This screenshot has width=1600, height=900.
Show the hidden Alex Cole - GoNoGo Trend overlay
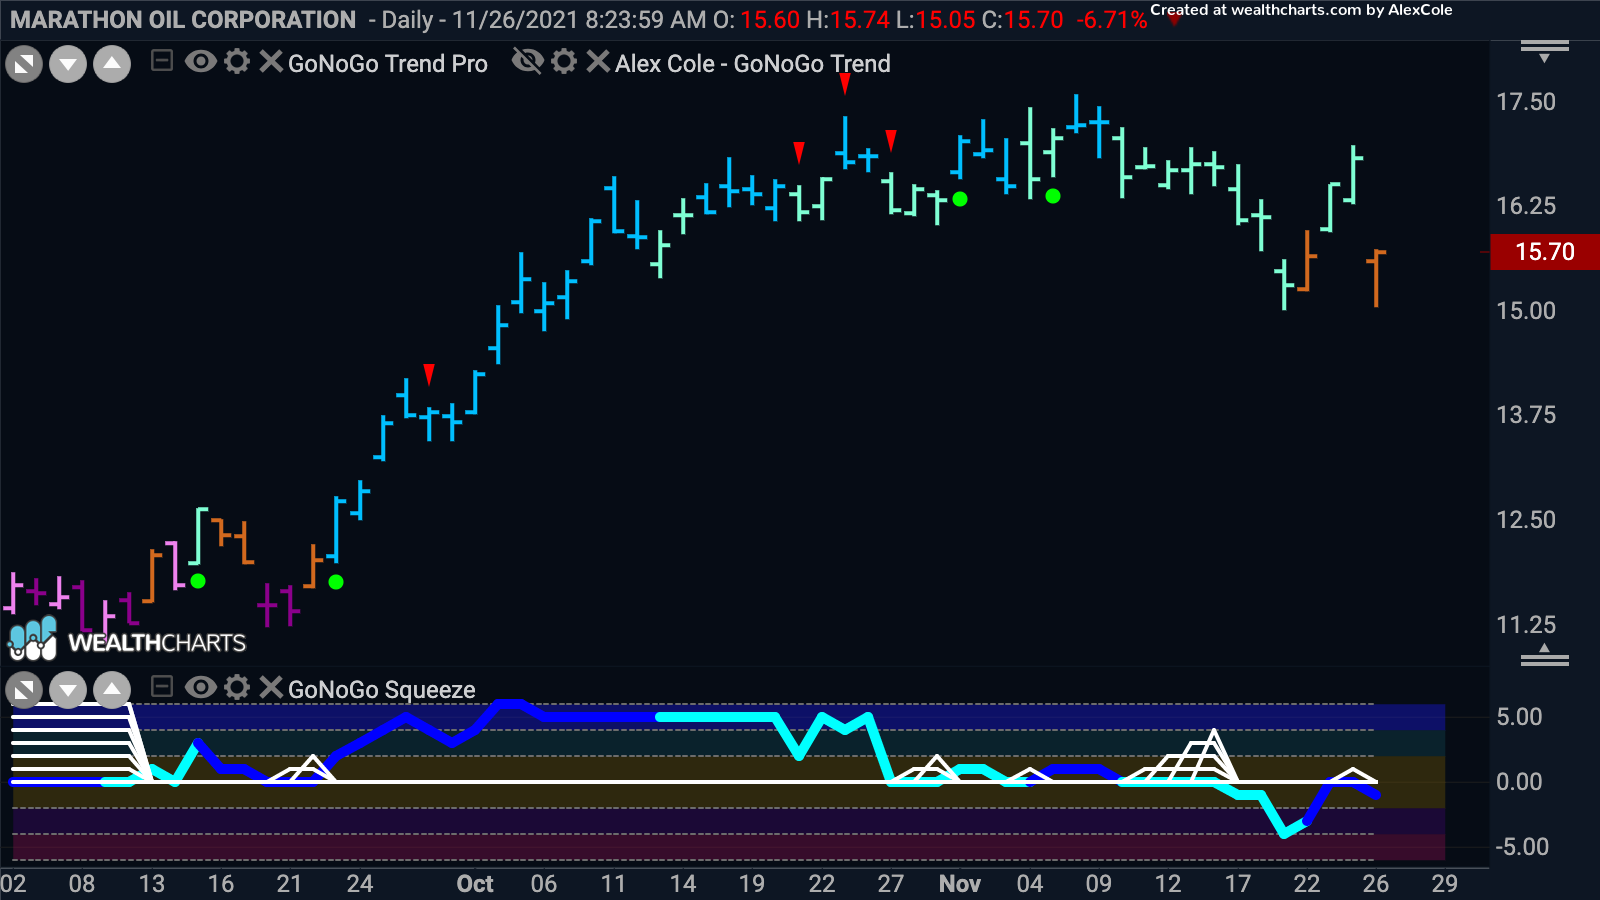(528, 62)
